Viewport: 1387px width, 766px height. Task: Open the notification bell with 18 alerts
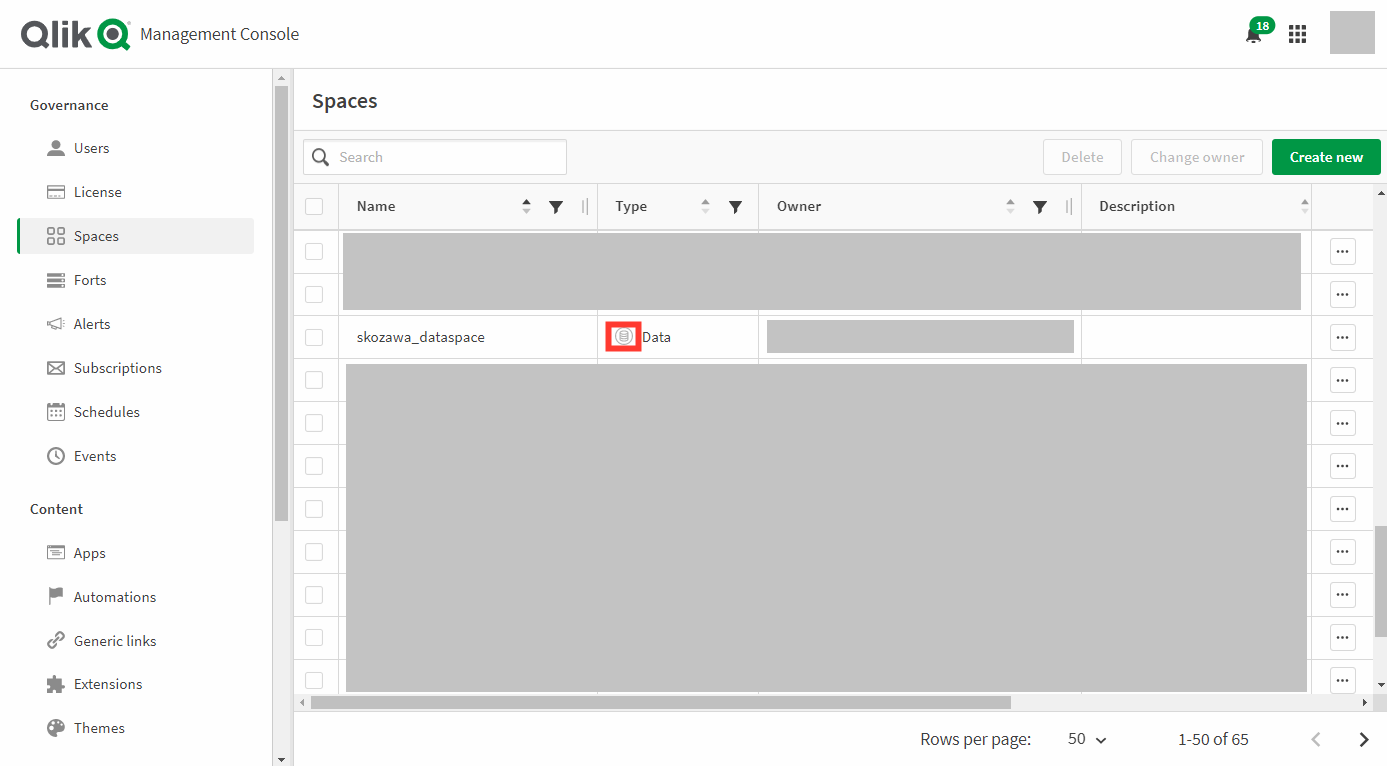(1254, 33)
